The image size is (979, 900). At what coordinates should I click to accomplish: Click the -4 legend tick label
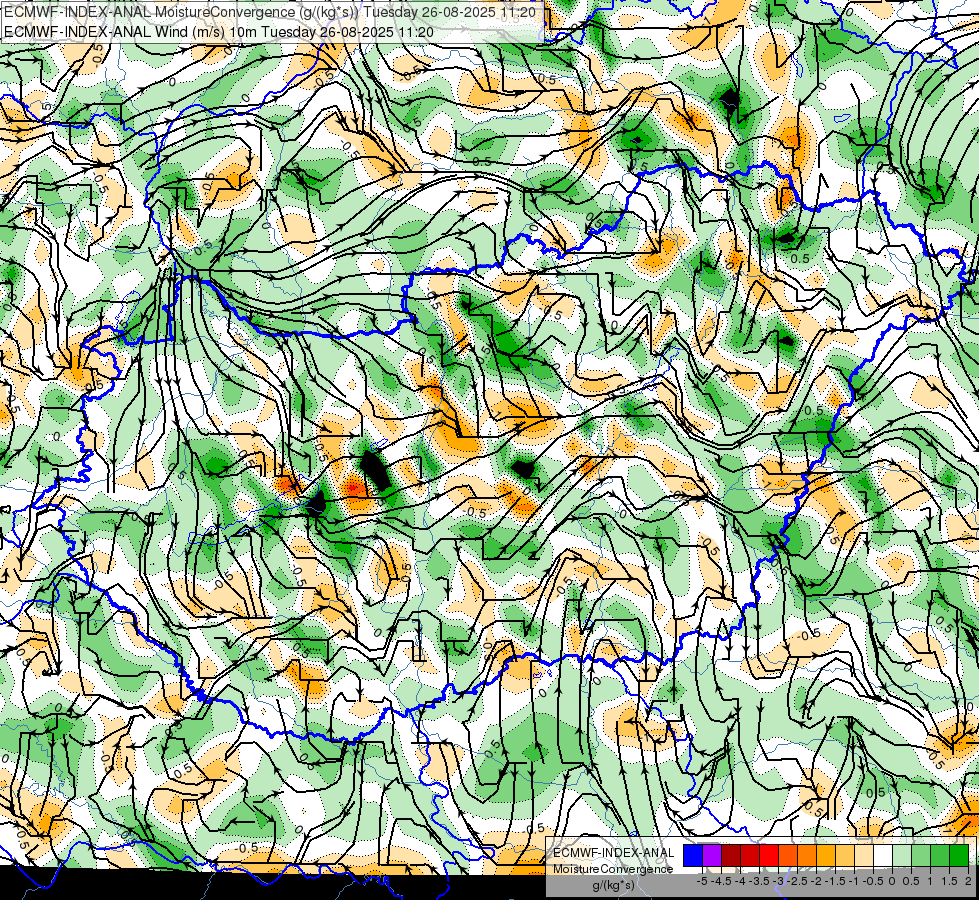(x=740, y=881)
